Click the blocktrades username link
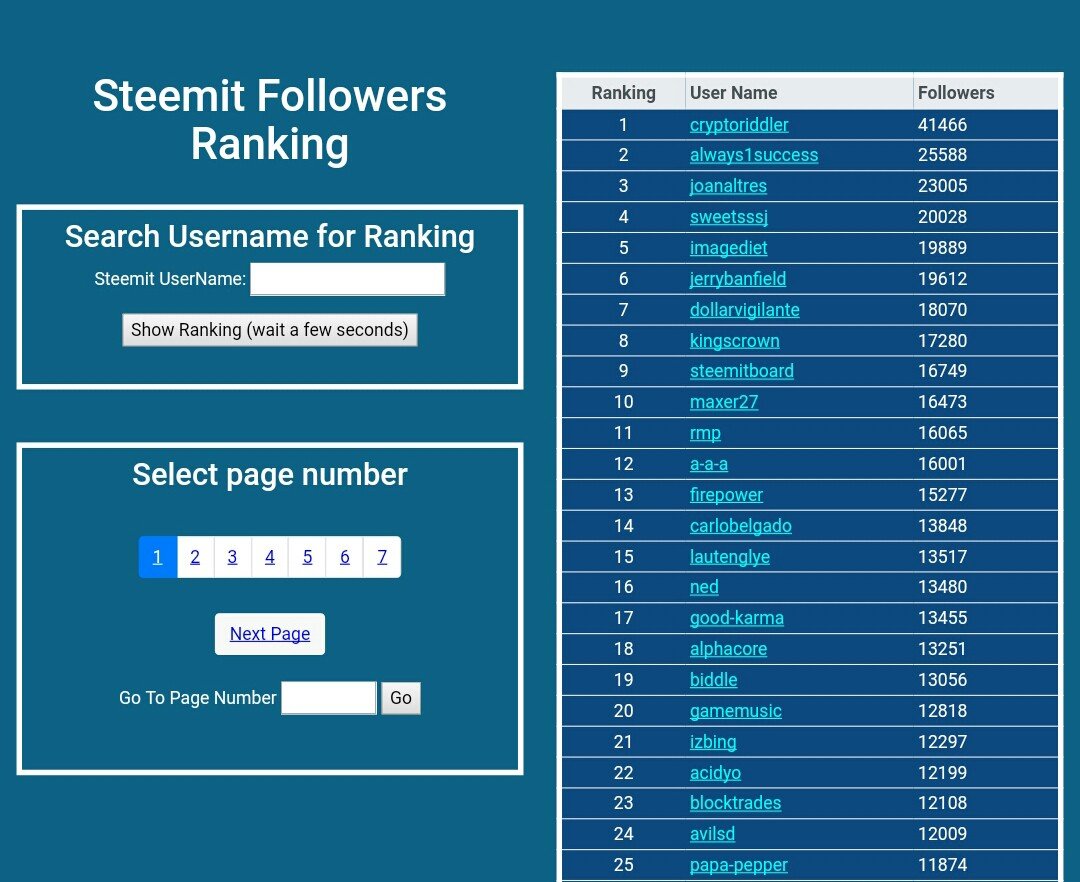Image resolution: width=1080 pixels, height=882 pixels. click(736, 803)
